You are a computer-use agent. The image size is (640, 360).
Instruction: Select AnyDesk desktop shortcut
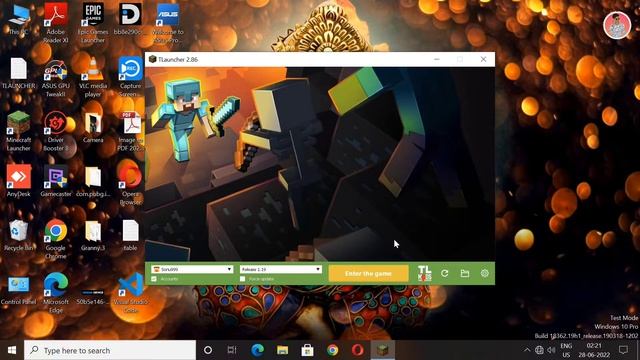19,181
